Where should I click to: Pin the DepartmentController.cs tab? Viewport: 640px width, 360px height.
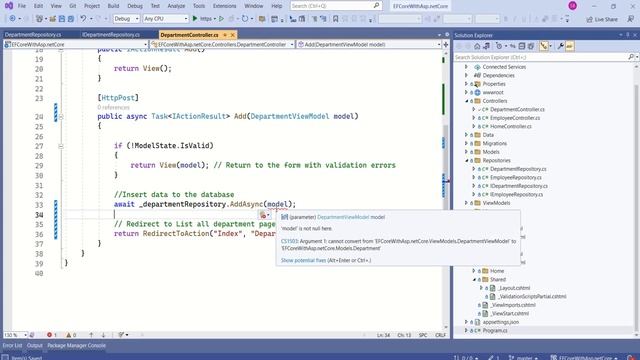coord(224,35)
